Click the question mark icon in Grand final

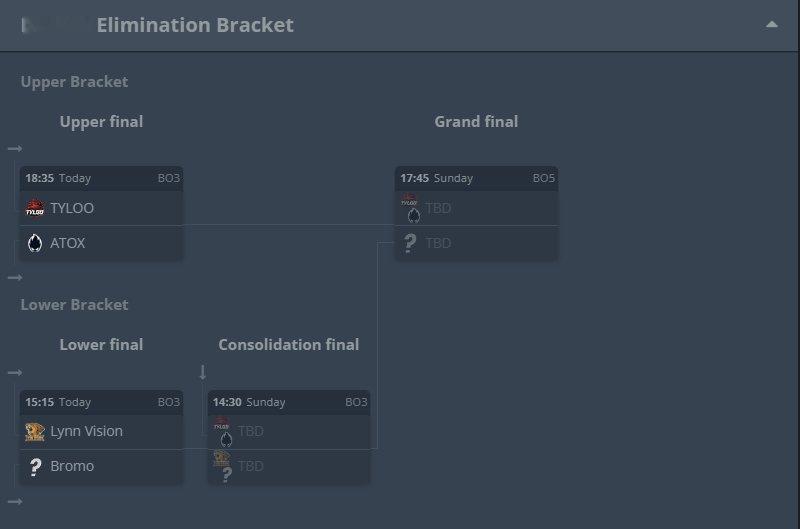(x=410, y=243)
